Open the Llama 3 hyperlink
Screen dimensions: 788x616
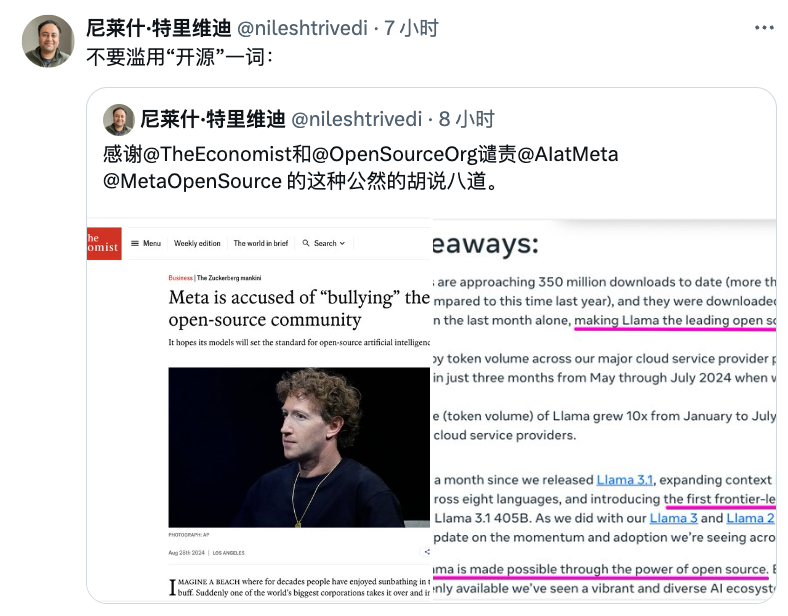pyautogui.click(x=673, y=518)
